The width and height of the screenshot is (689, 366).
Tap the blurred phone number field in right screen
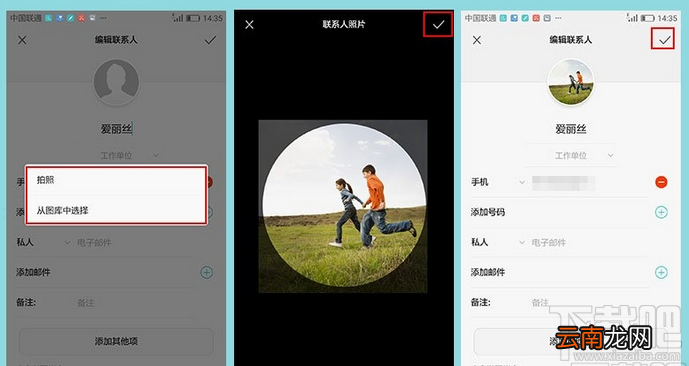[x=564, y=182]
